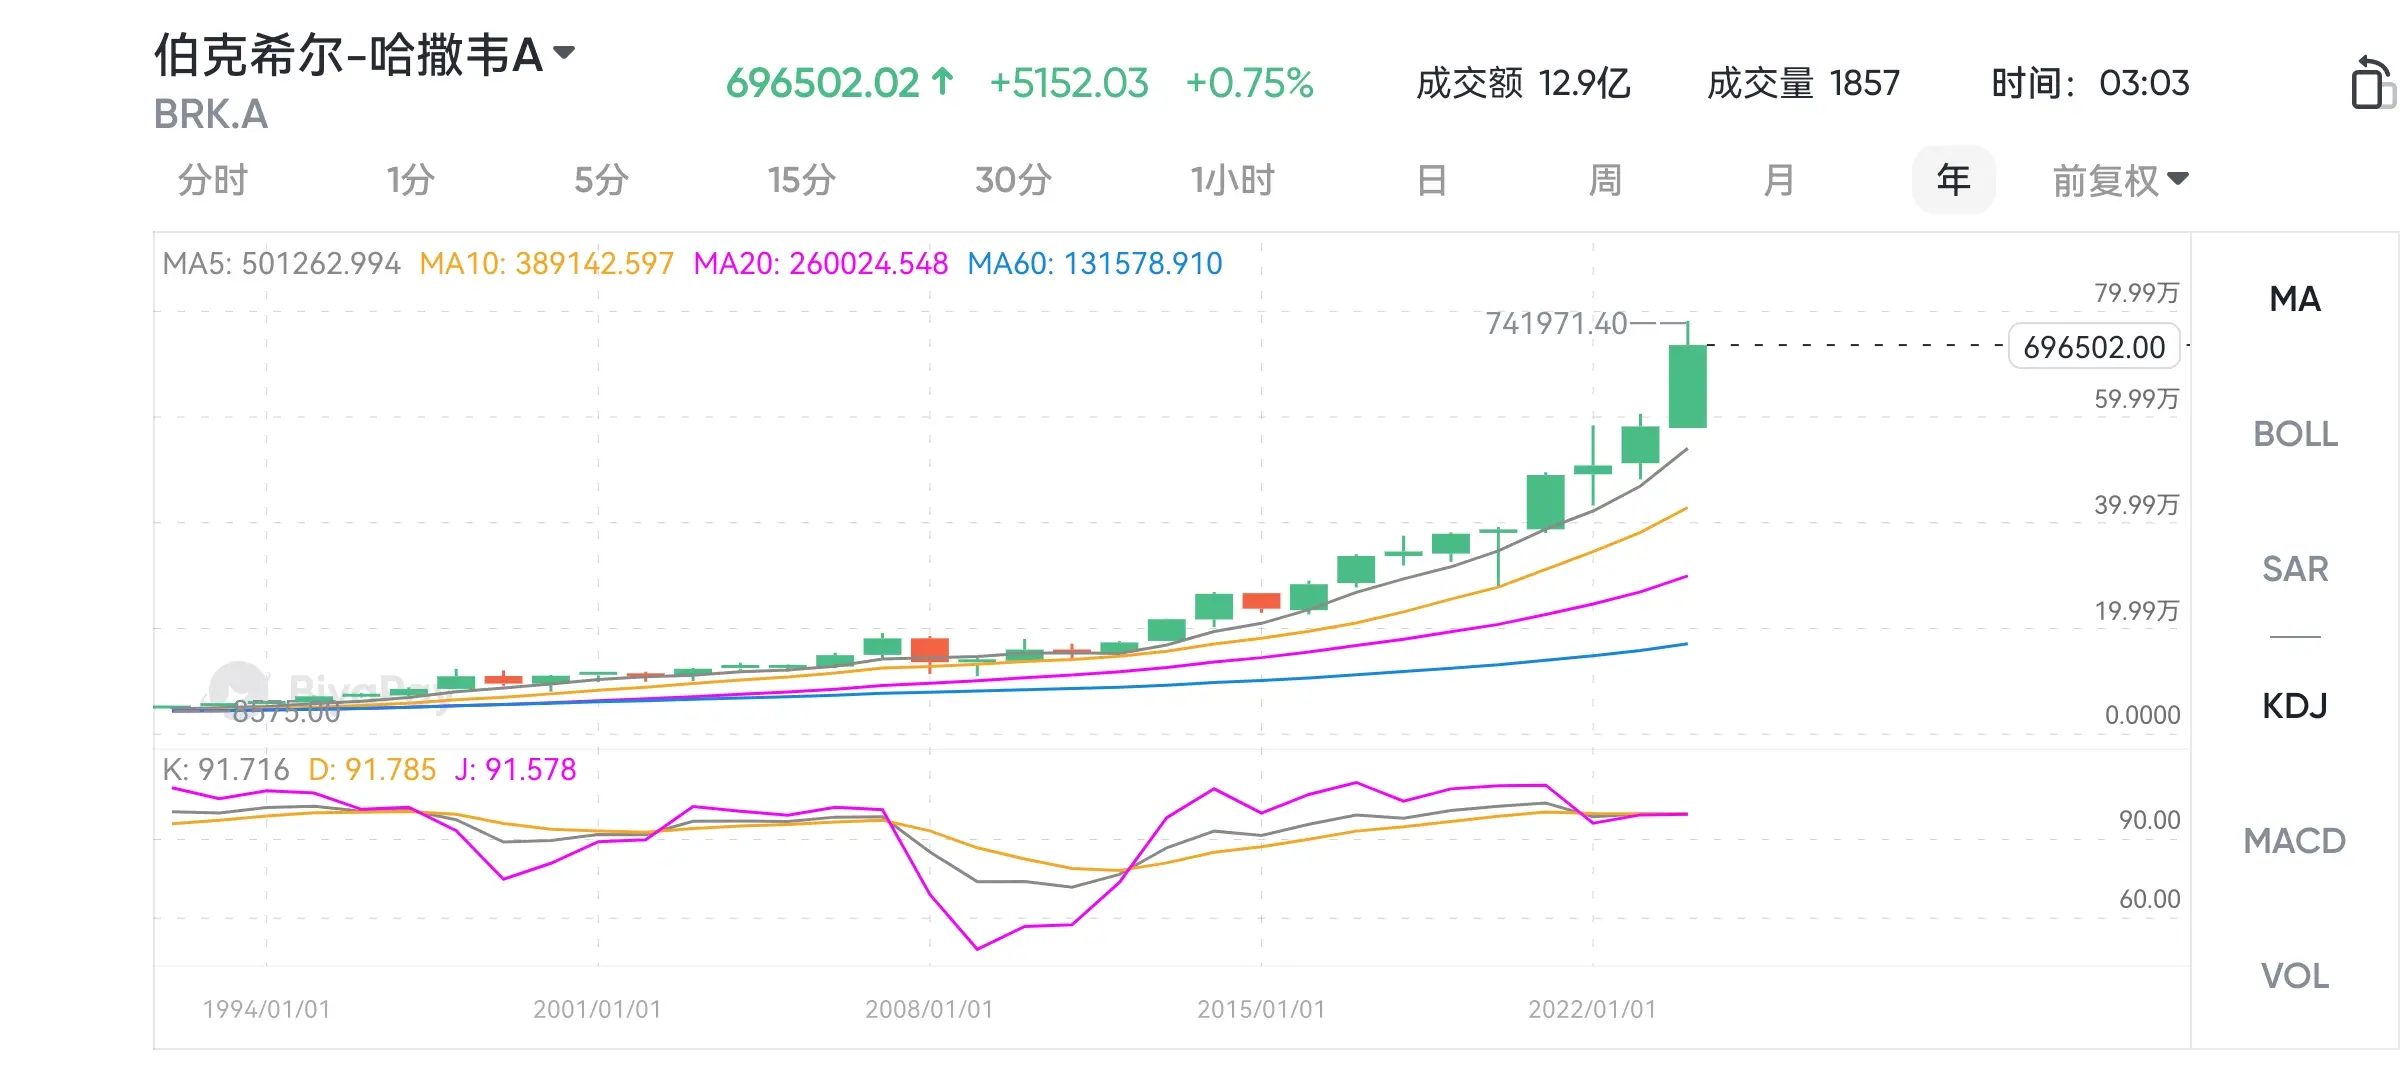Click the D: 91.785 indicator value
The height and width of the screenshot is (1080, 2400).
[x=372, y=770]
